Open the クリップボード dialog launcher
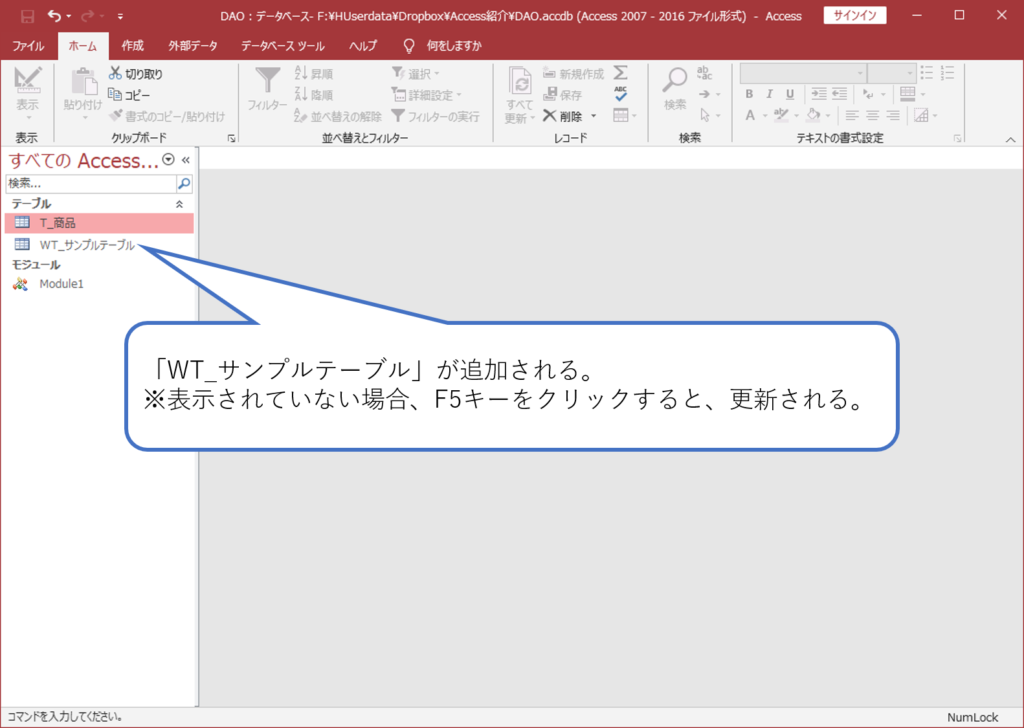Screen dimensions: 1024x728 [x=231, y=138]
